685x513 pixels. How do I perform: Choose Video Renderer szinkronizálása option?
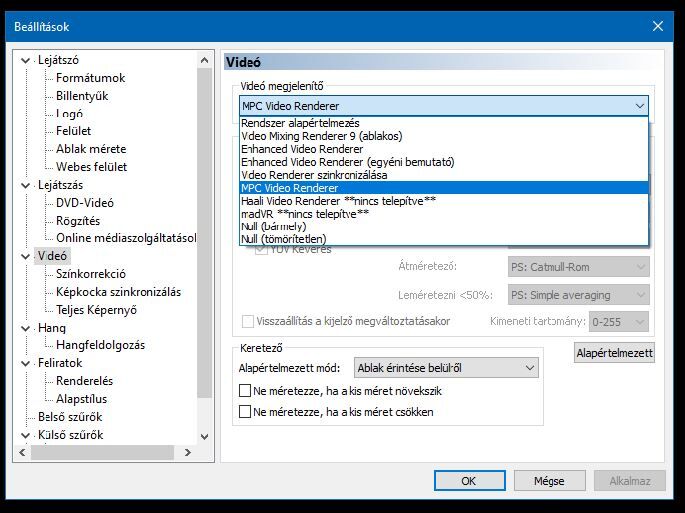444,175
